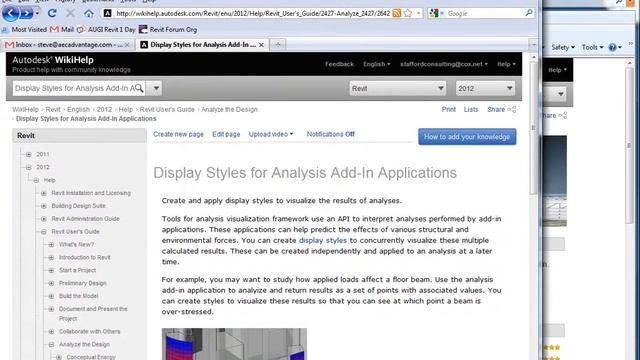The width and height of the screenshot is (640, 360).
Task: Collapse Revit User's Guide node
Action: coord(44,232)
